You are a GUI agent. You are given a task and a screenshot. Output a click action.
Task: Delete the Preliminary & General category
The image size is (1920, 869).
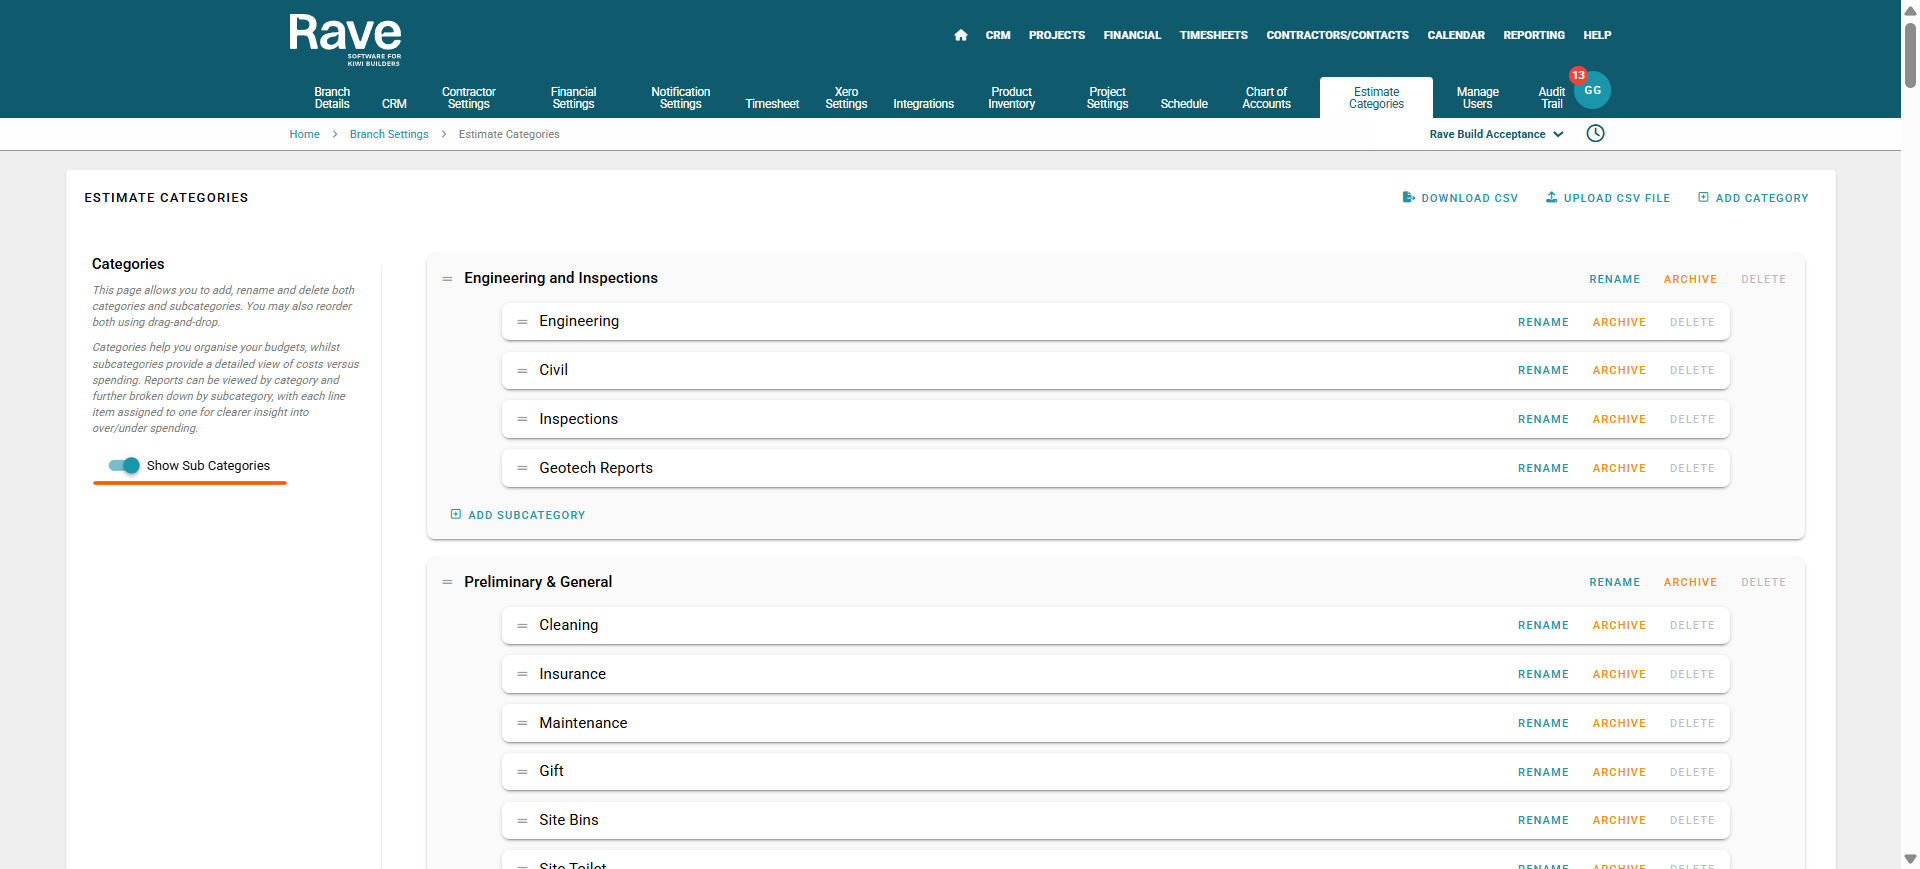tap(1762, 583)
